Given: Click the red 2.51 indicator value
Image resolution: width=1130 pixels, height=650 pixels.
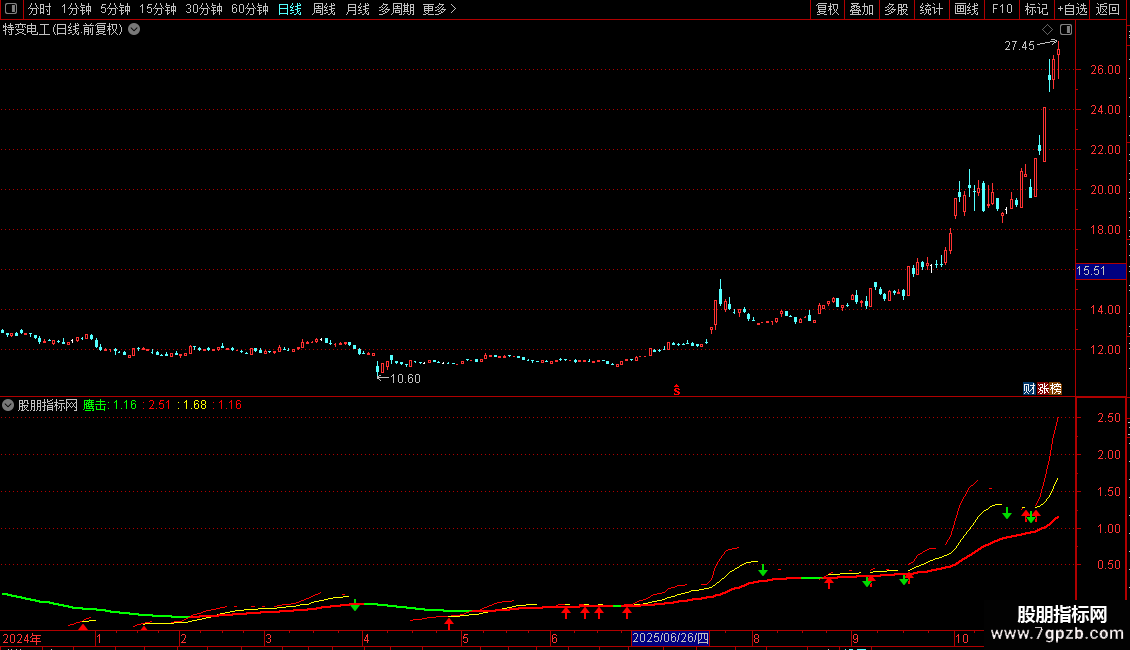Looking at the screenshot, I should coord(159,405).
